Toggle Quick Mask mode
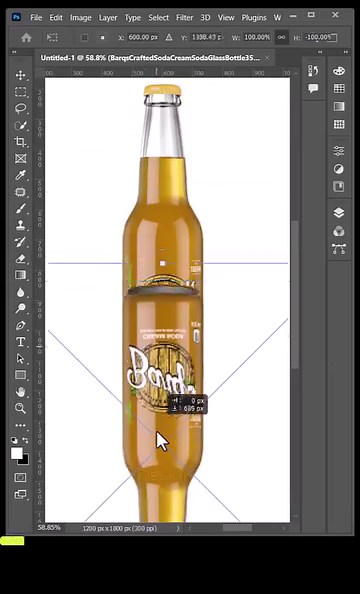Image resolution: width=360 pixels, height=594 pixels. [x=20, y=477]
